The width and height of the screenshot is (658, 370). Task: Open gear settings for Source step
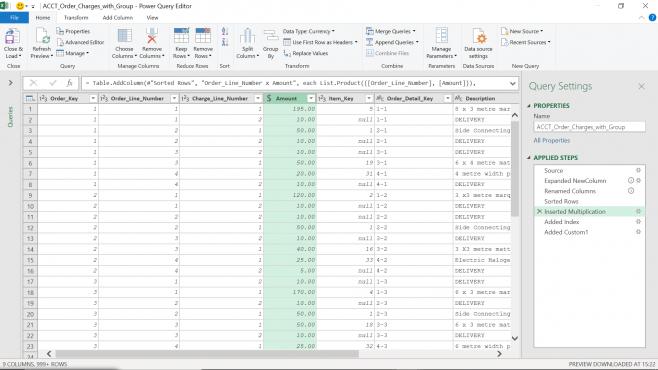tap(638, 170)
